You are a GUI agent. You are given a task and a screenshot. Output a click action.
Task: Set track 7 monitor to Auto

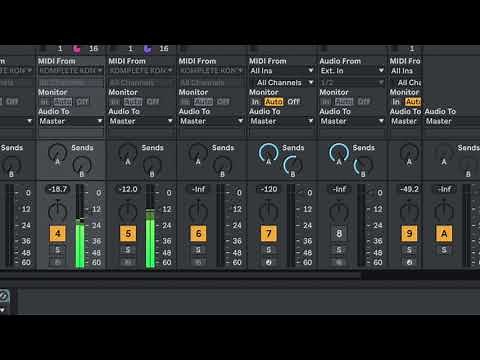coord(274,102)
